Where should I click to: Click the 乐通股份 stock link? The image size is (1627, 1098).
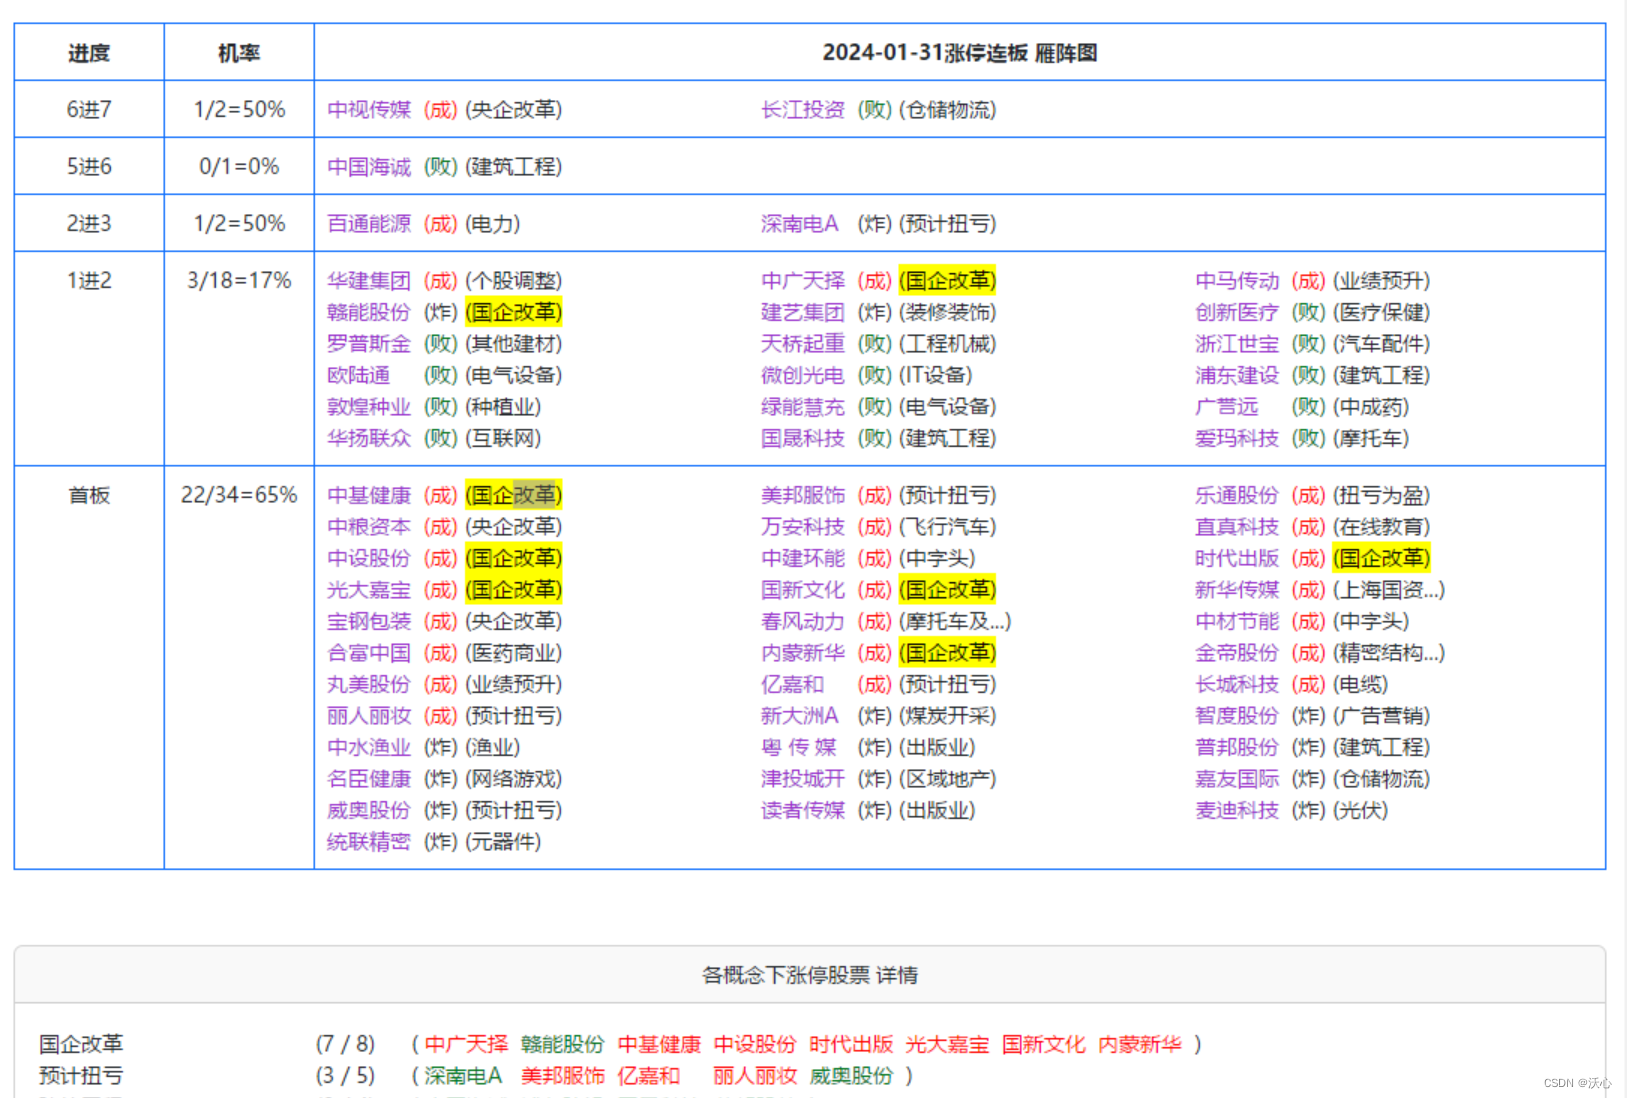coord(1237,495)
